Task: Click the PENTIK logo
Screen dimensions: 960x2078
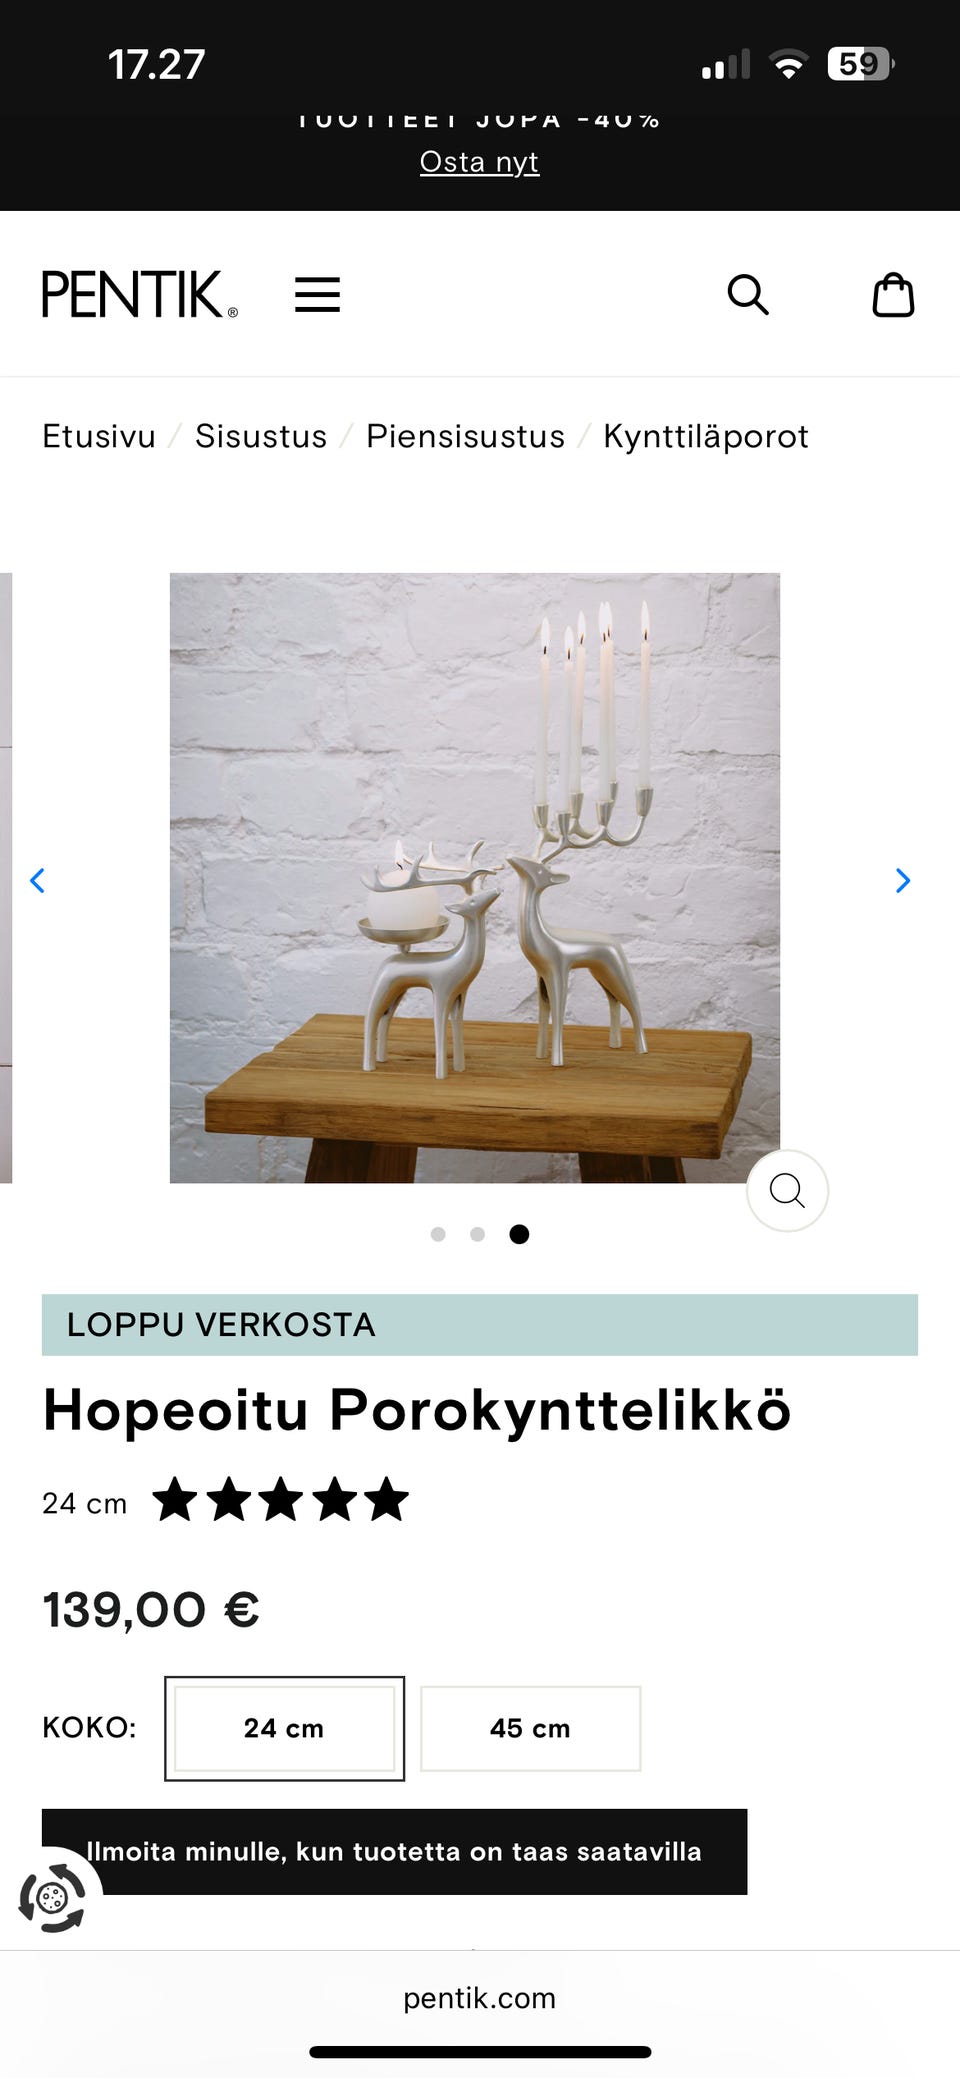Action: 140,294
